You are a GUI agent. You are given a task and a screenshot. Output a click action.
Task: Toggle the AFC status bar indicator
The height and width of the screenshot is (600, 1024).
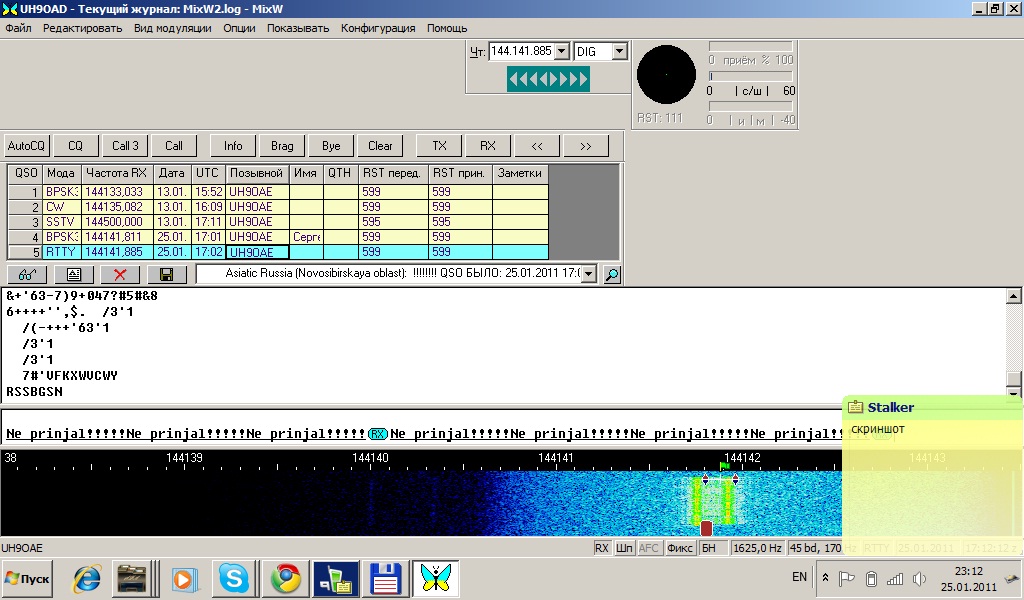pos(649,548)
